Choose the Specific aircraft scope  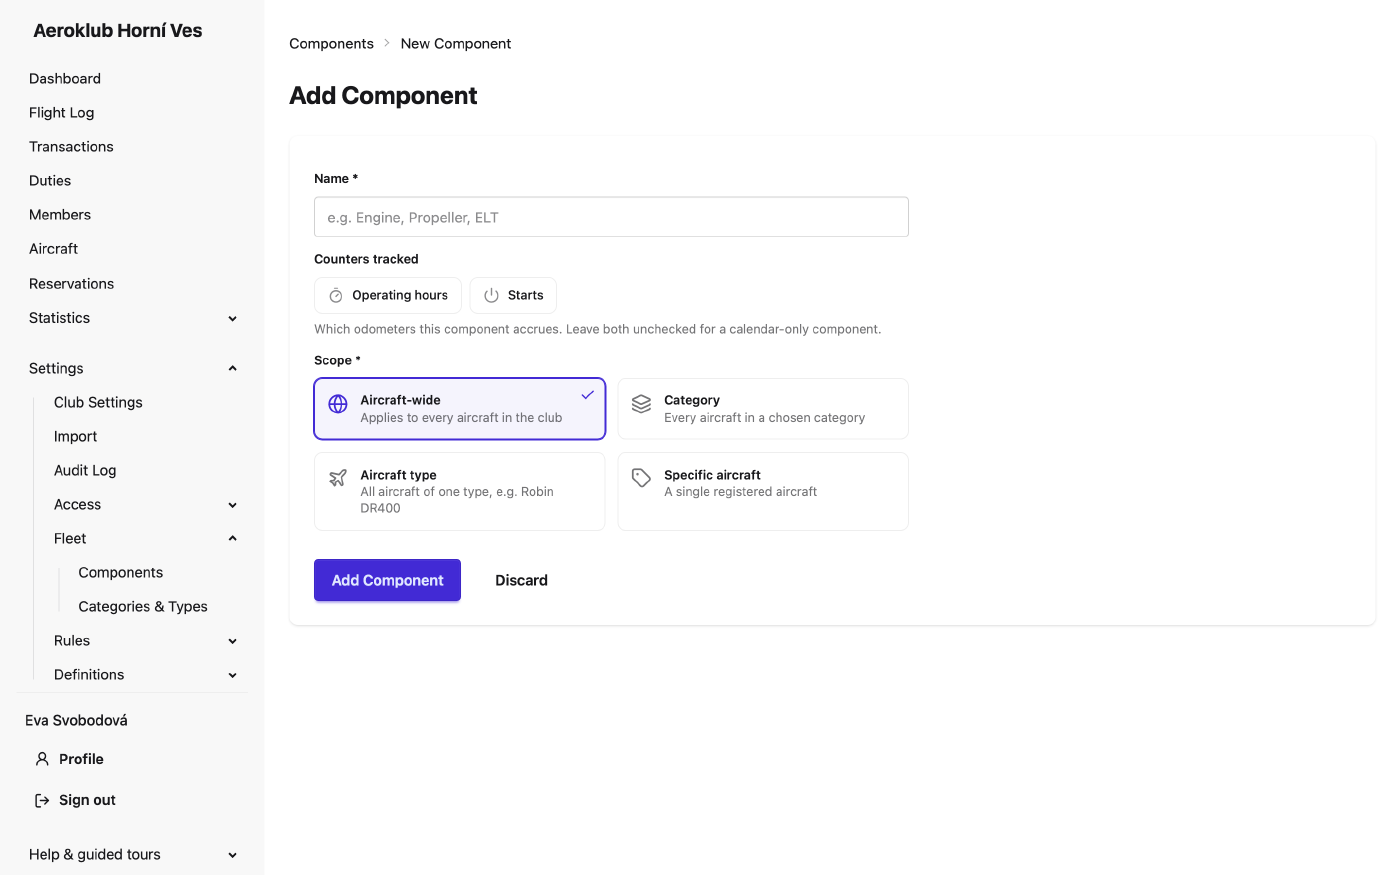763,491
